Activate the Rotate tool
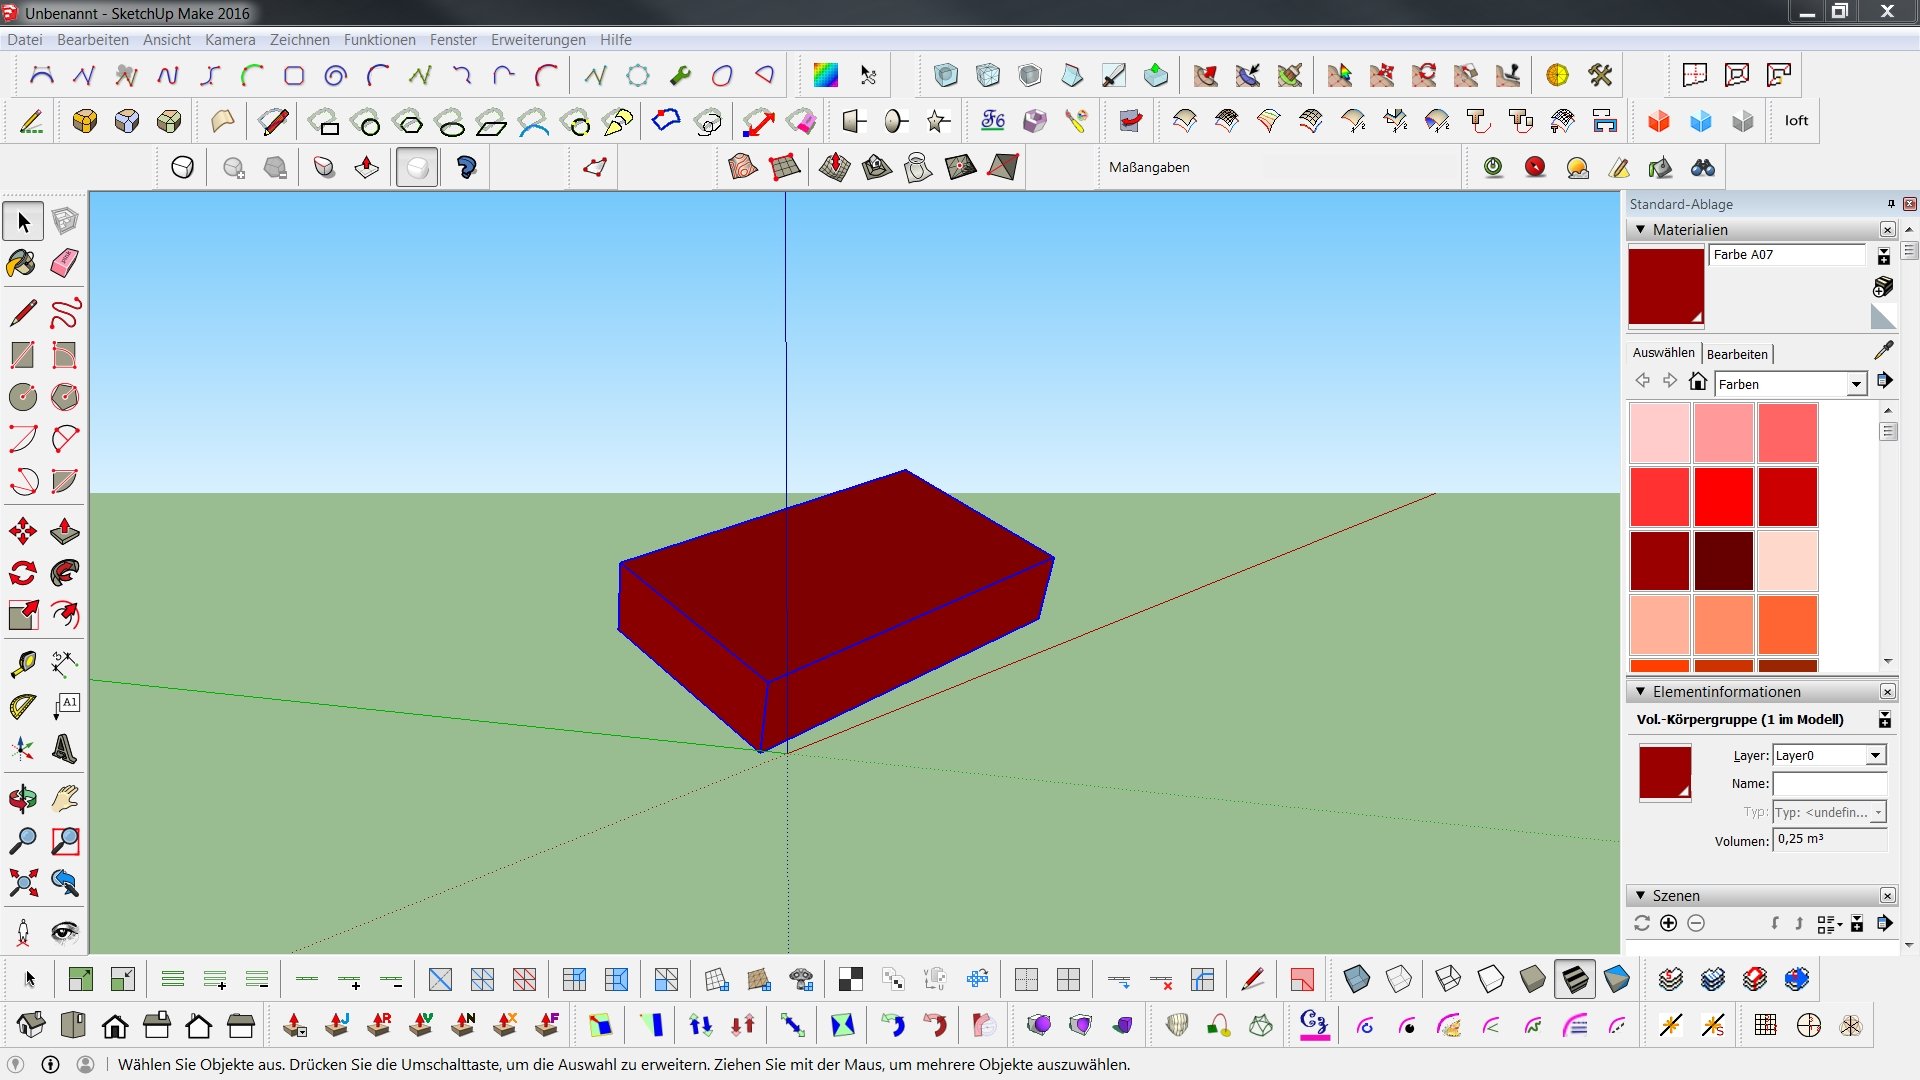 tap(22, 573)
